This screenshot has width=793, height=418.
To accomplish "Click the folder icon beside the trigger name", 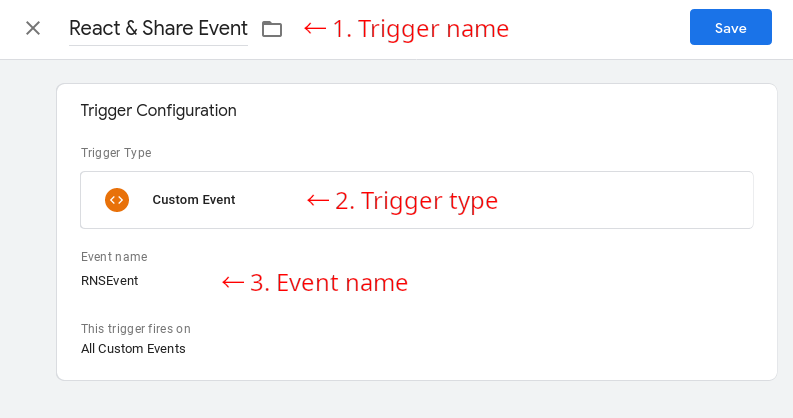I will click(x=272, y=29).
